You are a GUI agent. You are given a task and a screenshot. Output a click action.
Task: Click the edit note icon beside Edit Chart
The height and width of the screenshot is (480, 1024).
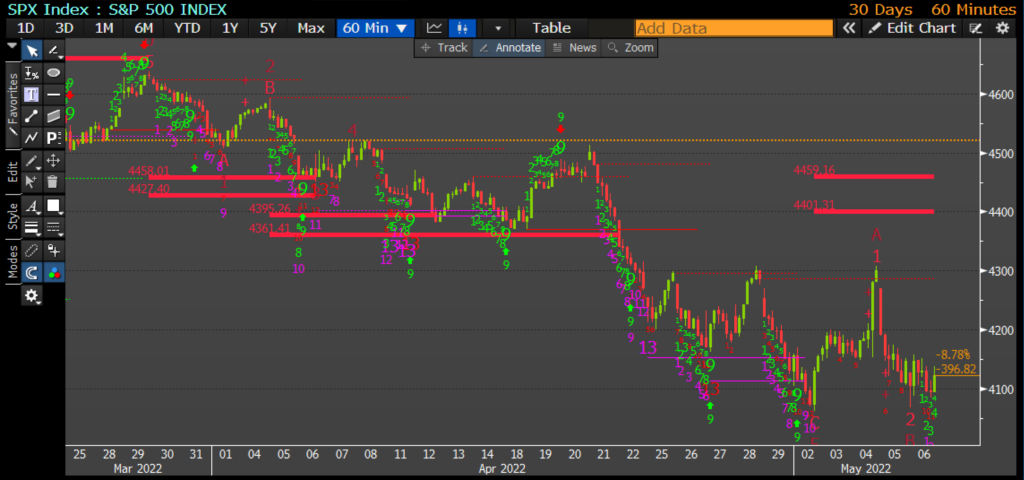pyautogui.click(x=976, y=28)
